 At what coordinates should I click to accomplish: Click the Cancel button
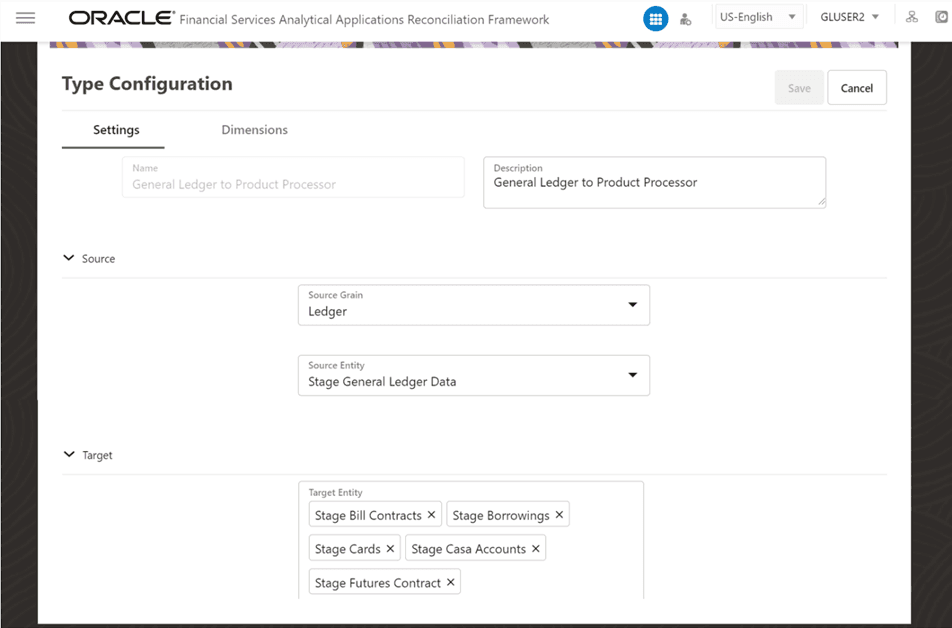point(856,87)
